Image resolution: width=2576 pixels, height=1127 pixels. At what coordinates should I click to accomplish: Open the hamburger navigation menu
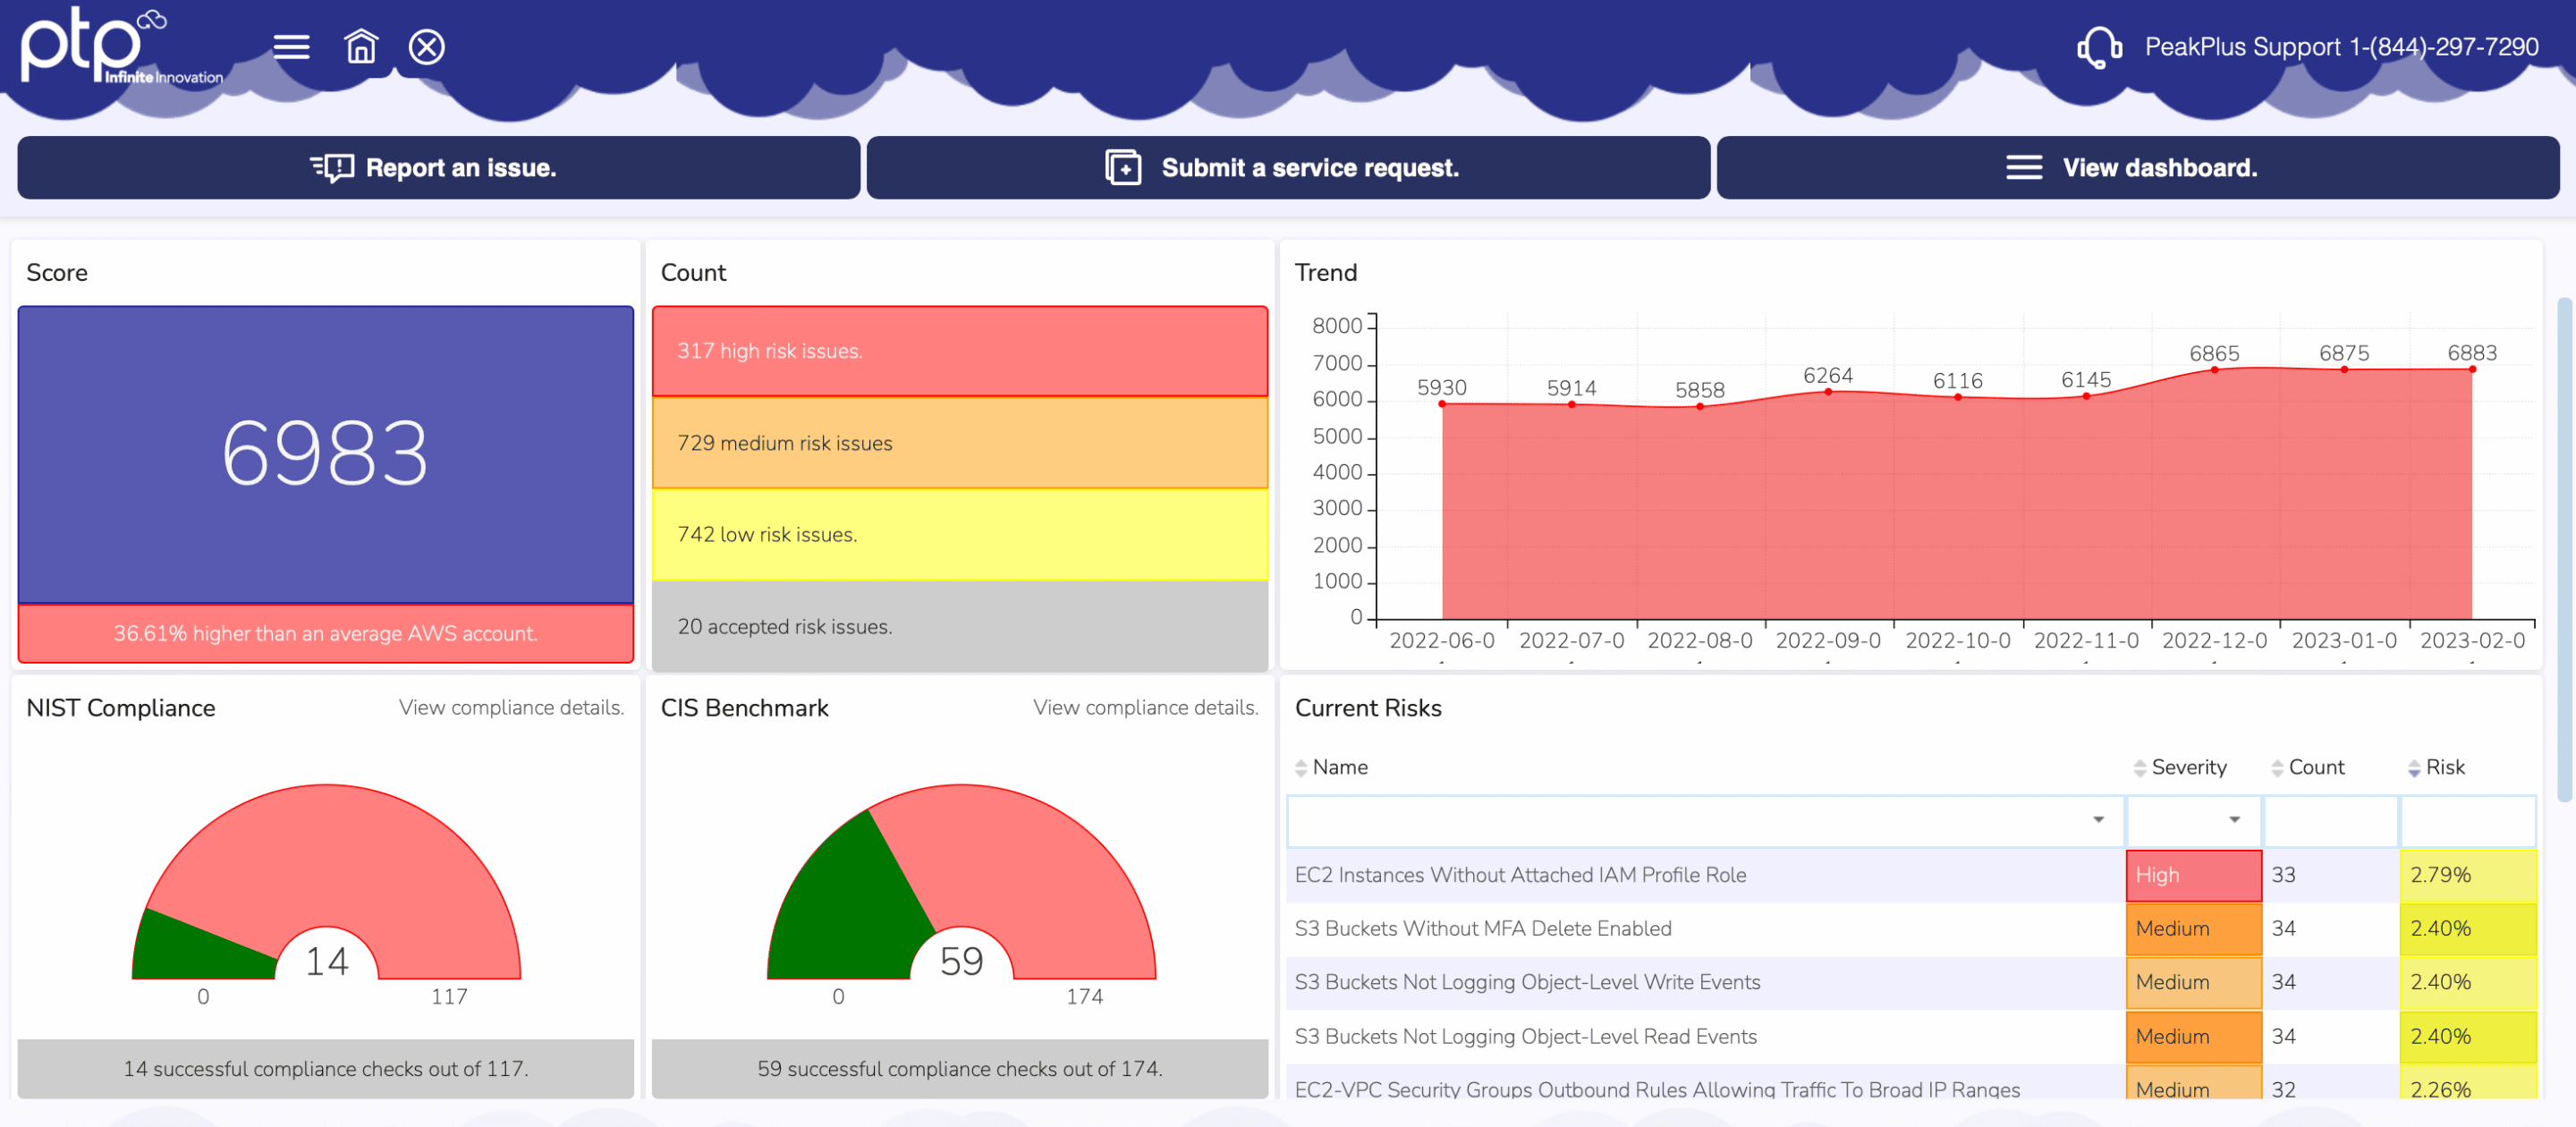[x=291, y=46]
